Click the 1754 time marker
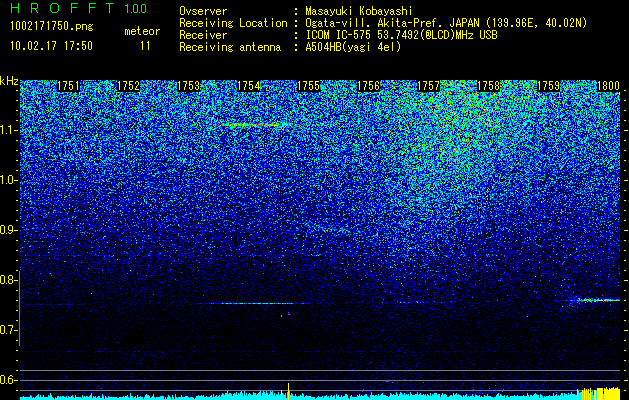This screenshot has height=400, width=629. pos(249,86)
